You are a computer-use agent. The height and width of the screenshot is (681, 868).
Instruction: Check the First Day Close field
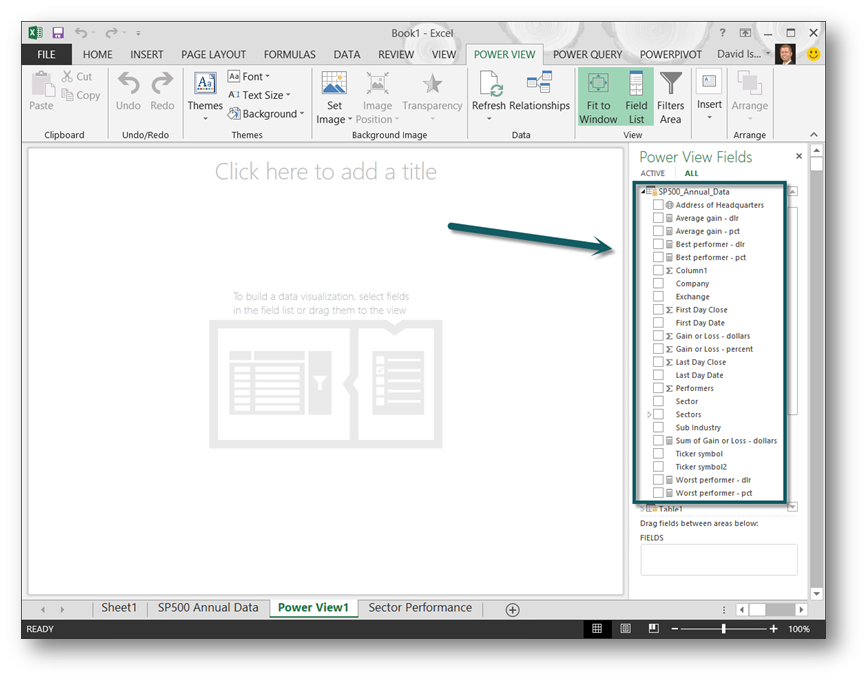[658, 309]
